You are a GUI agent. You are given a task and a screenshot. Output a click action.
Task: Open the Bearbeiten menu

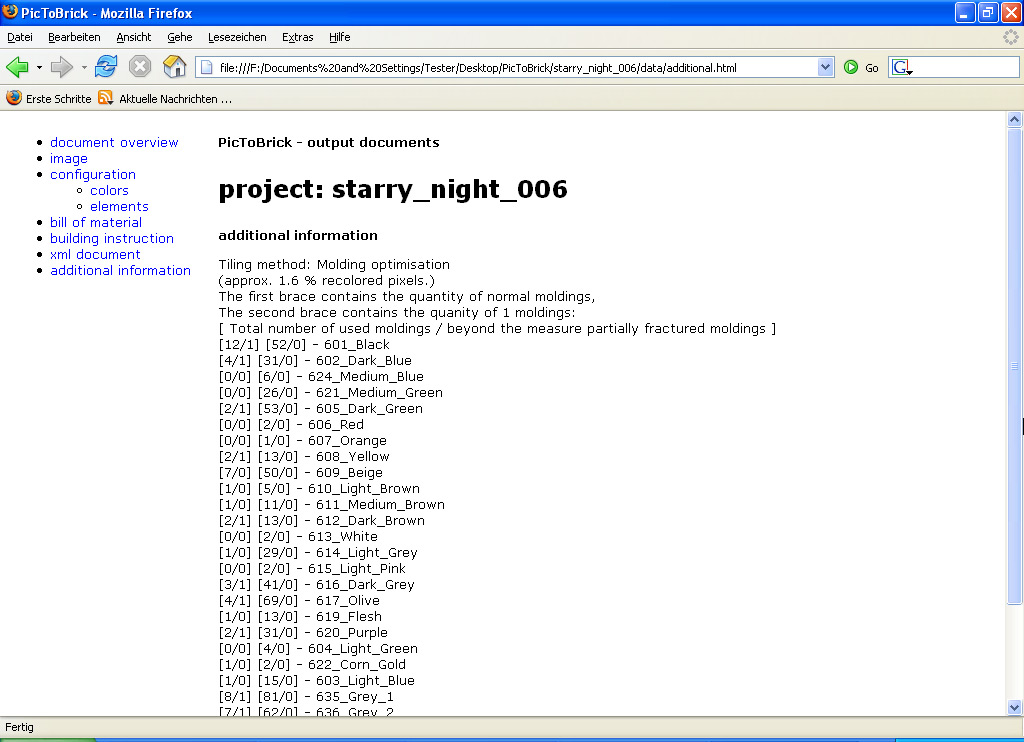click(74, 37)
